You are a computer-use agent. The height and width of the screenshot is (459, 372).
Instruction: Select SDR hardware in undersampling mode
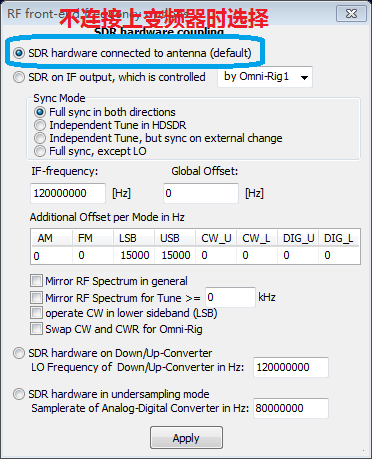click(x=19, y=394)
